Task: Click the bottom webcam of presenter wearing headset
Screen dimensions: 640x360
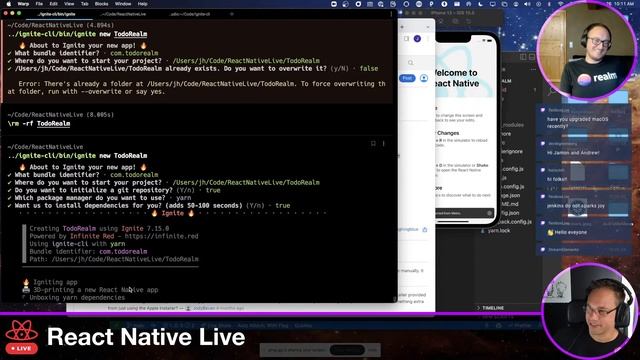Action: coord(590,311)
